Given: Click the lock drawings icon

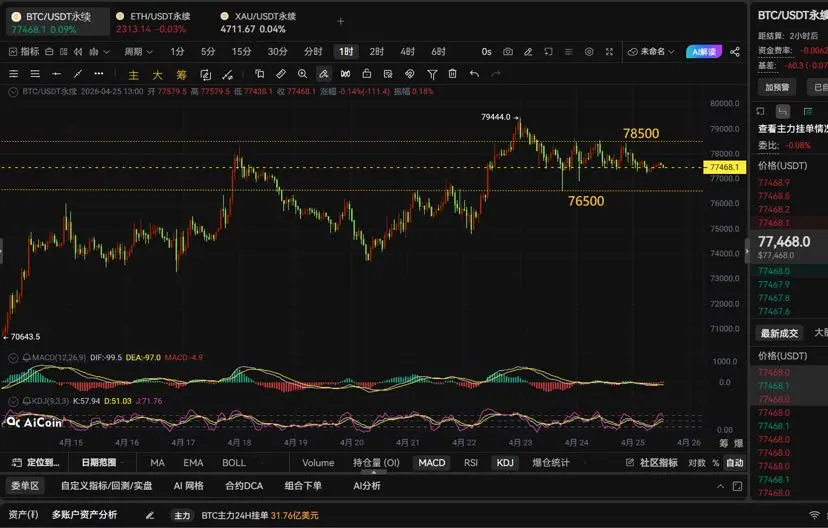Looking at the screenshot, I should click(366, 74).
